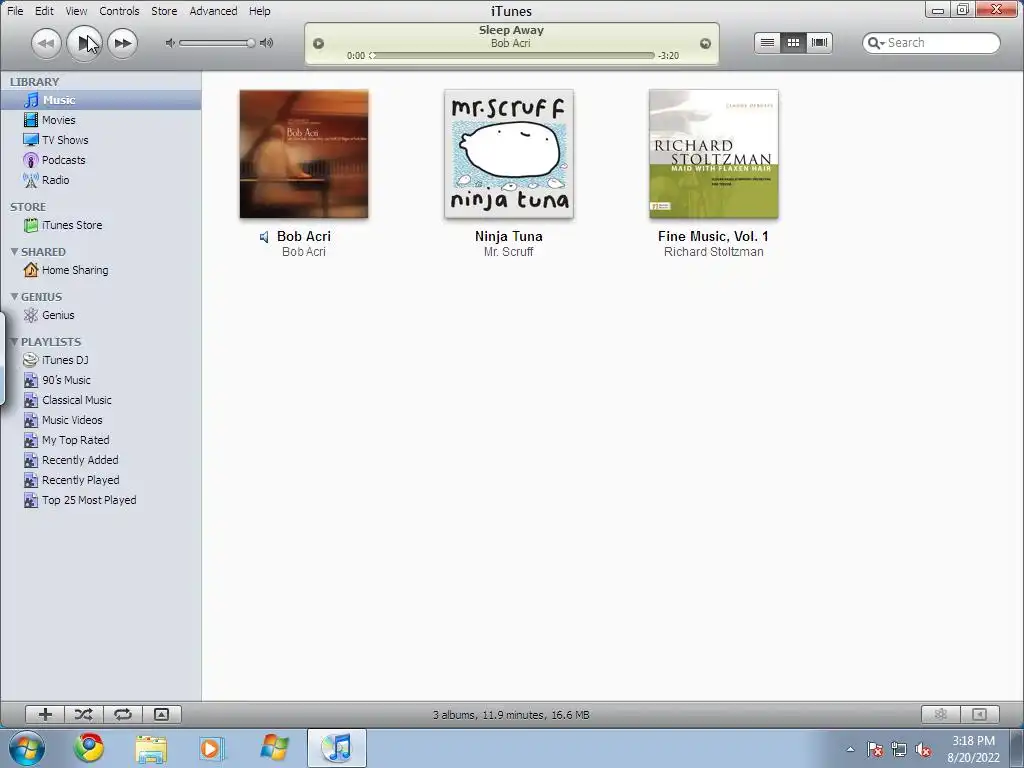The width and height of the screenshot is (1024, 768).
Task: Select the Bob Acri album cover
Action: tap(304, 154)
